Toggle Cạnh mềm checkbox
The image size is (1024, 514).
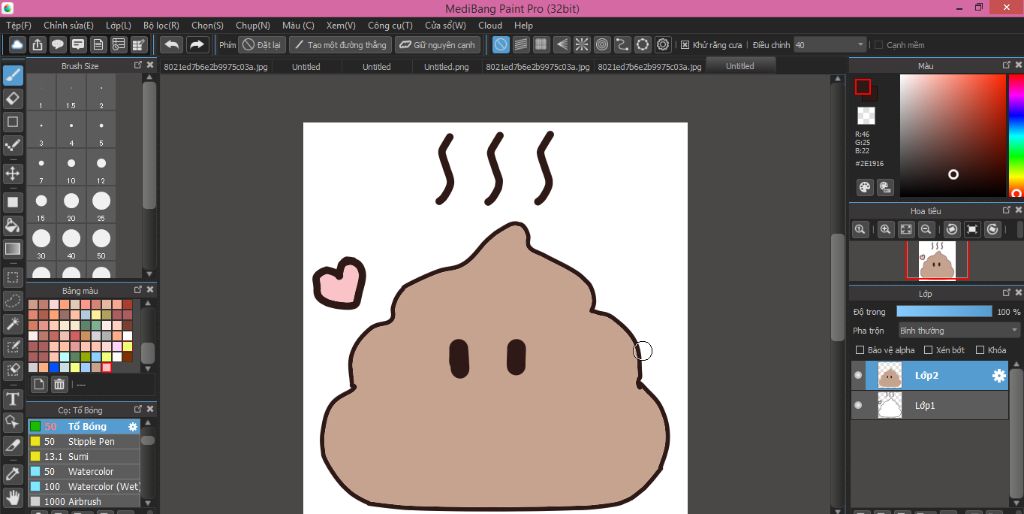coord(879,45)
